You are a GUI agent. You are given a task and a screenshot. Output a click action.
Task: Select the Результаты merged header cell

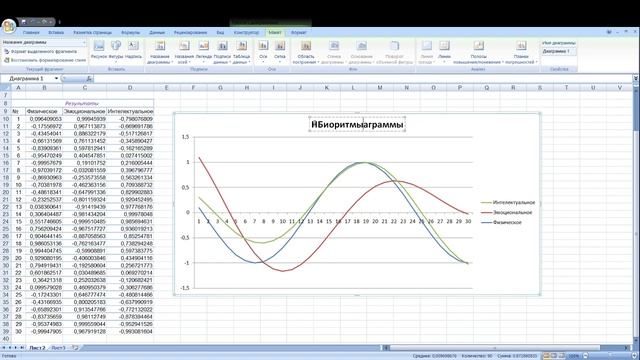pyautogui.click(x=82, y=103)
